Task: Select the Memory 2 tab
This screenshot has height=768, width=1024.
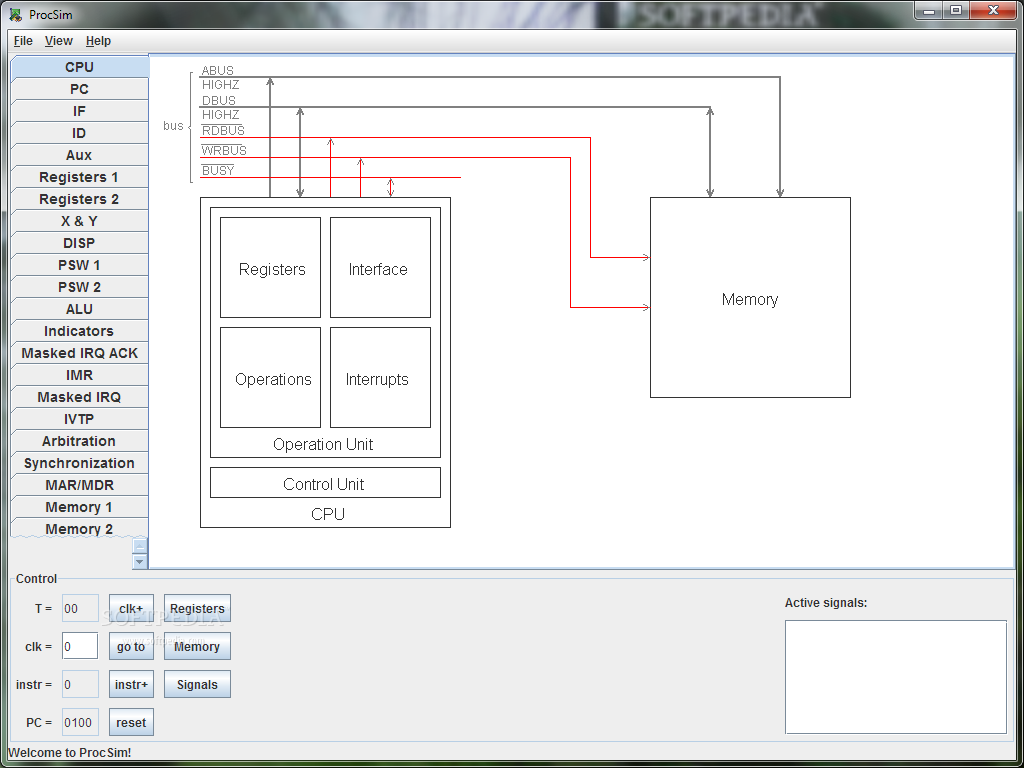Action: coord(80,528)
